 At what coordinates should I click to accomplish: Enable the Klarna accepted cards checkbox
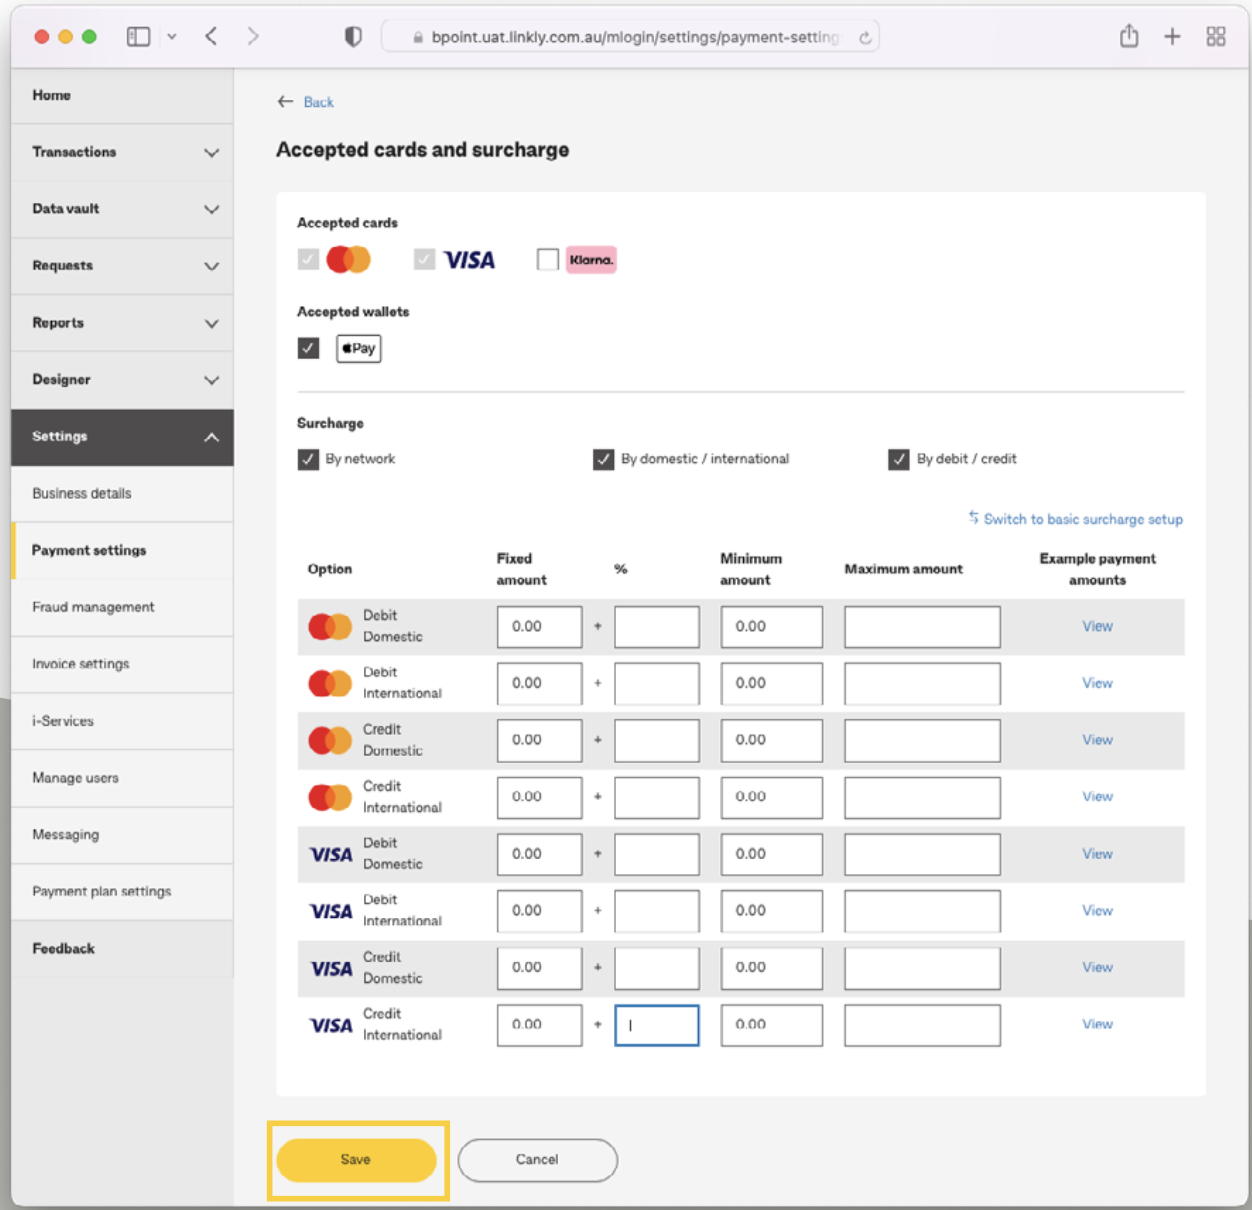[547, 259]
